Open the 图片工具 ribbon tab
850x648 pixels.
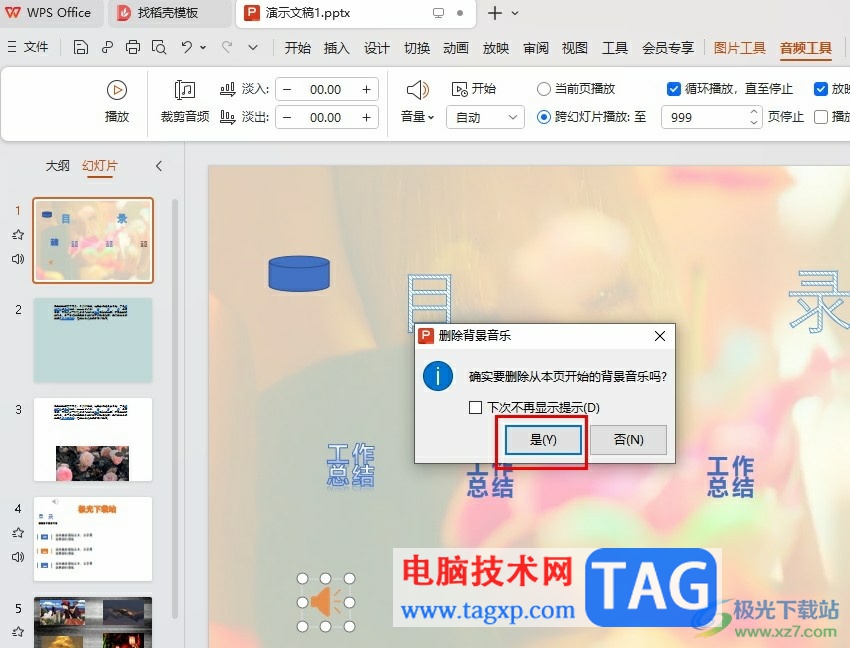739,48
